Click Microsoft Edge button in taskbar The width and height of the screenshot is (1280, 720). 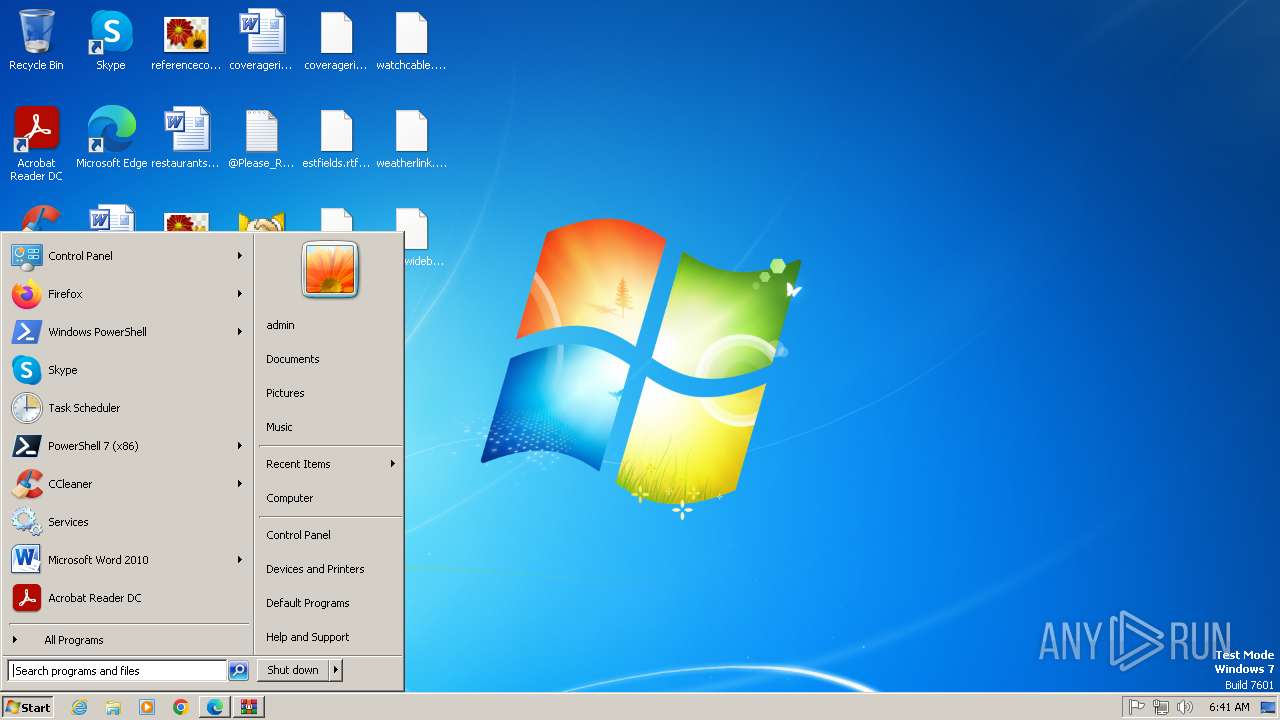[215, 707]
